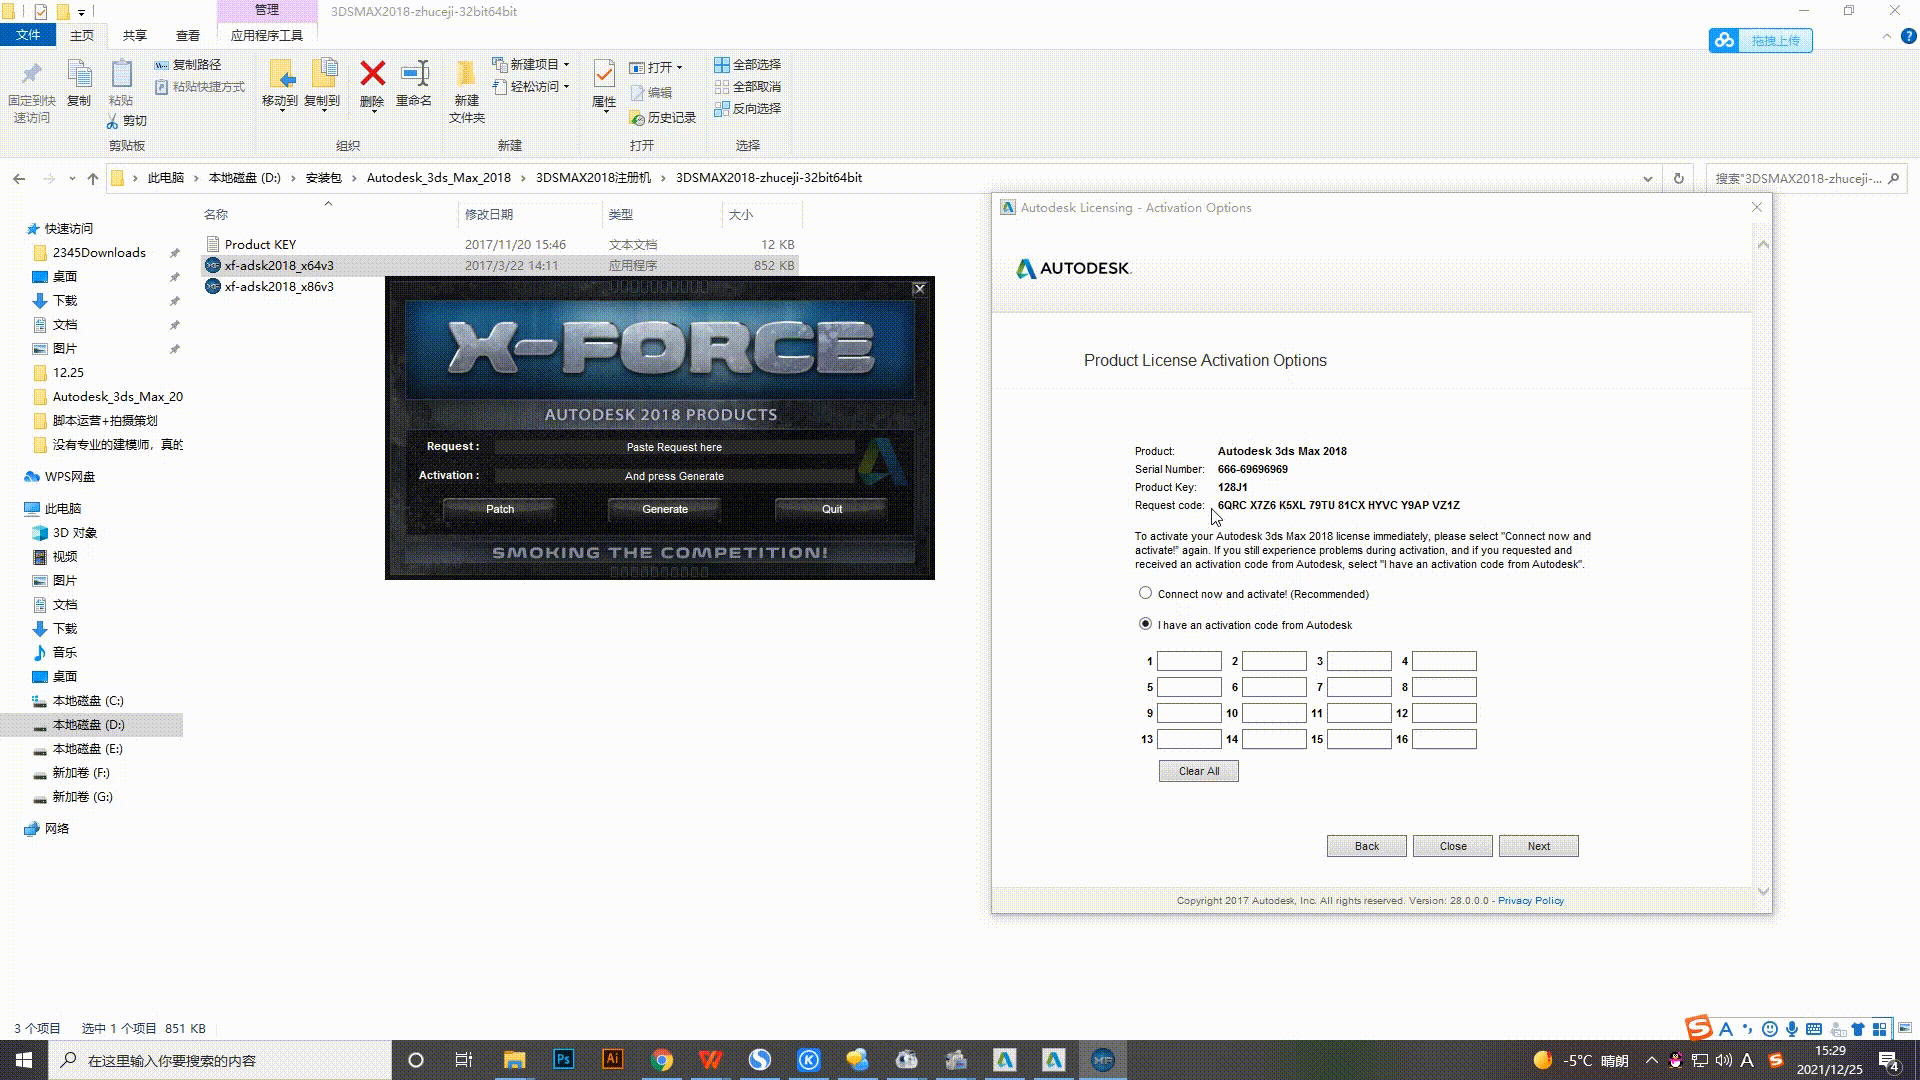Click Clear All button under code fields
Viewport: 1920px width, 1080px height.
(1198, 771)
